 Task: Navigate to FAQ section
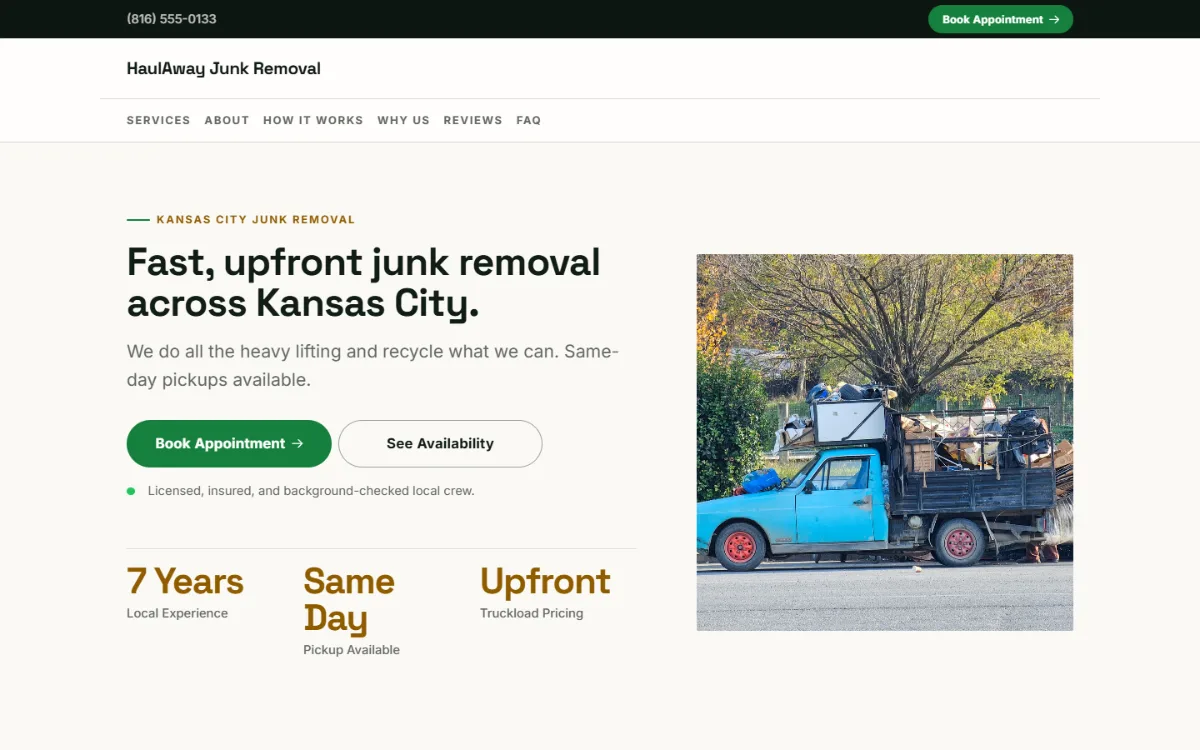pyautogui.click(x=529, y=120)
